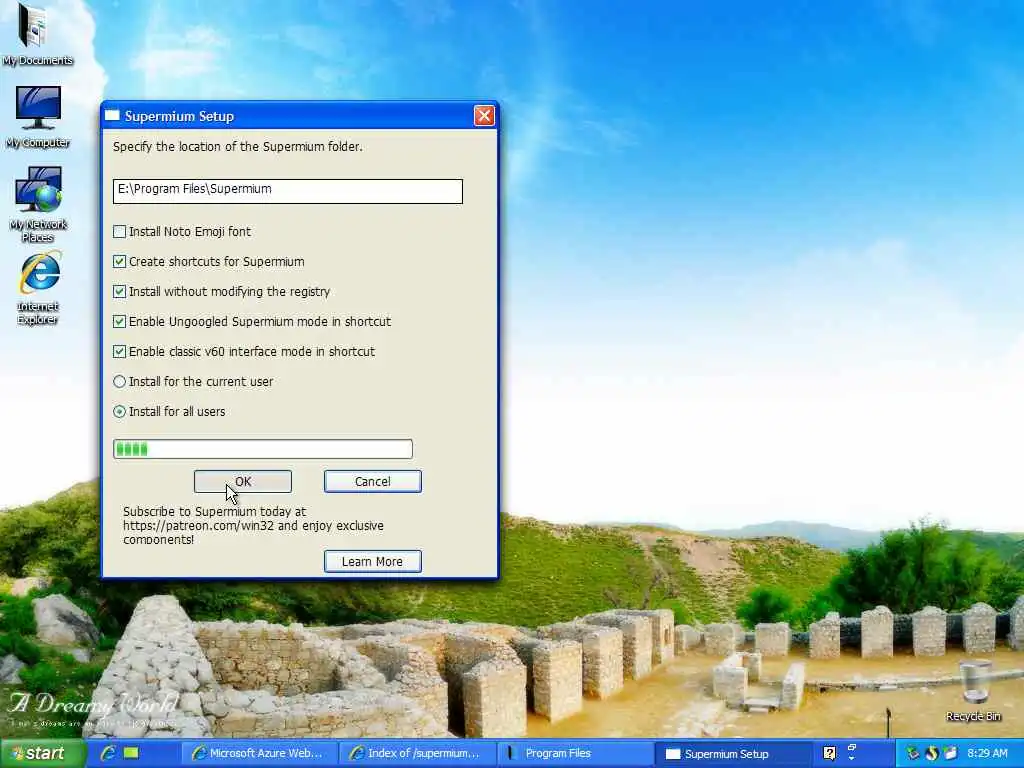Image resolution: width=1024 pixels, height=768 pixels.
Task: Open the Recycle Bin icon
Action: pyautogui.click(x=973, y=691)
